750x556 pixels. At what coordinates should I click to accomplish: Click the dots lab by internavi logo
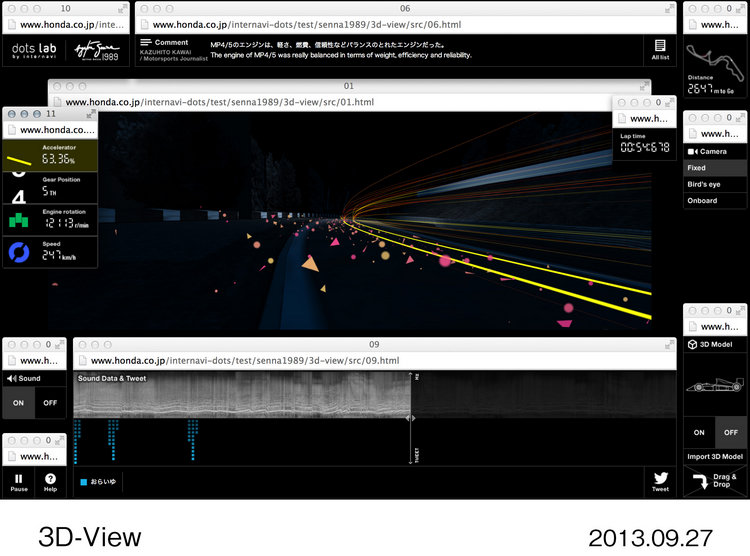[x=35, y=49]
